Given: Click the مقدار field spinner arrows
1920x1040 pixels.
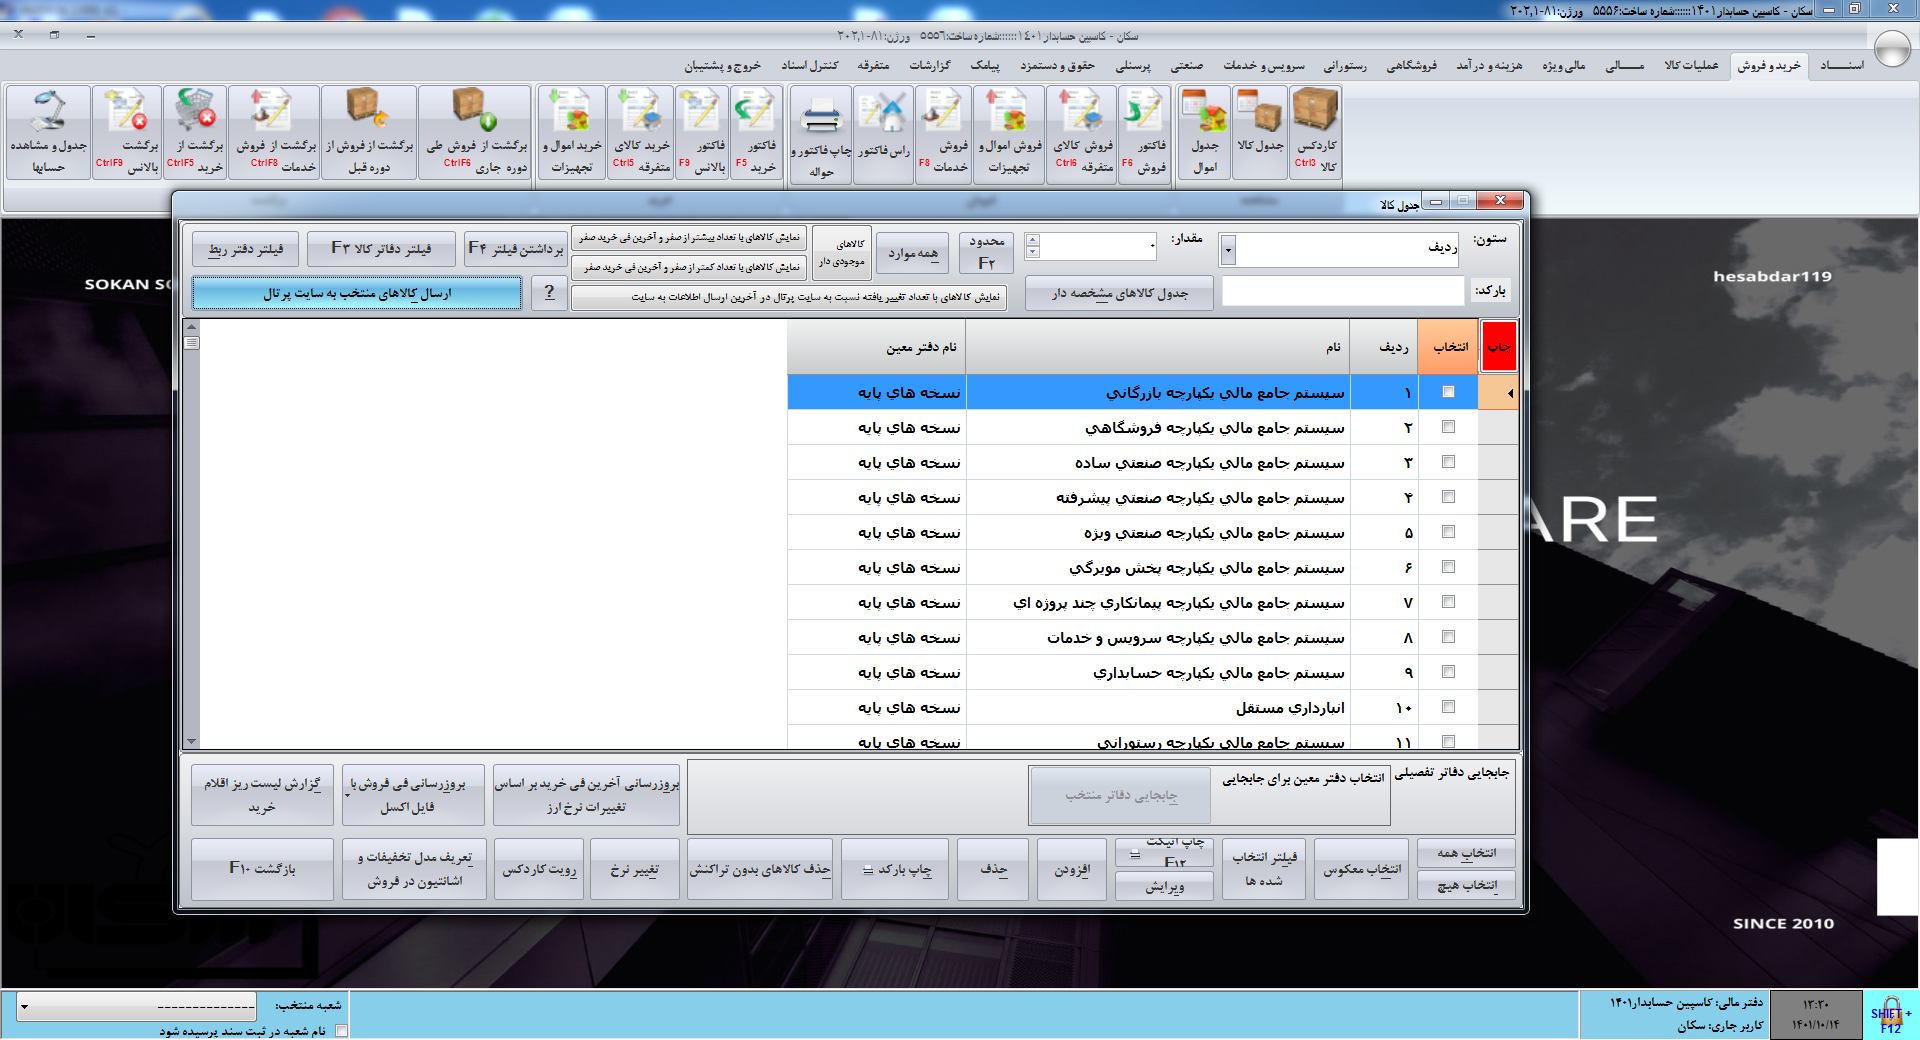Looking at the screenshot, I should (x=1033, y=246).
